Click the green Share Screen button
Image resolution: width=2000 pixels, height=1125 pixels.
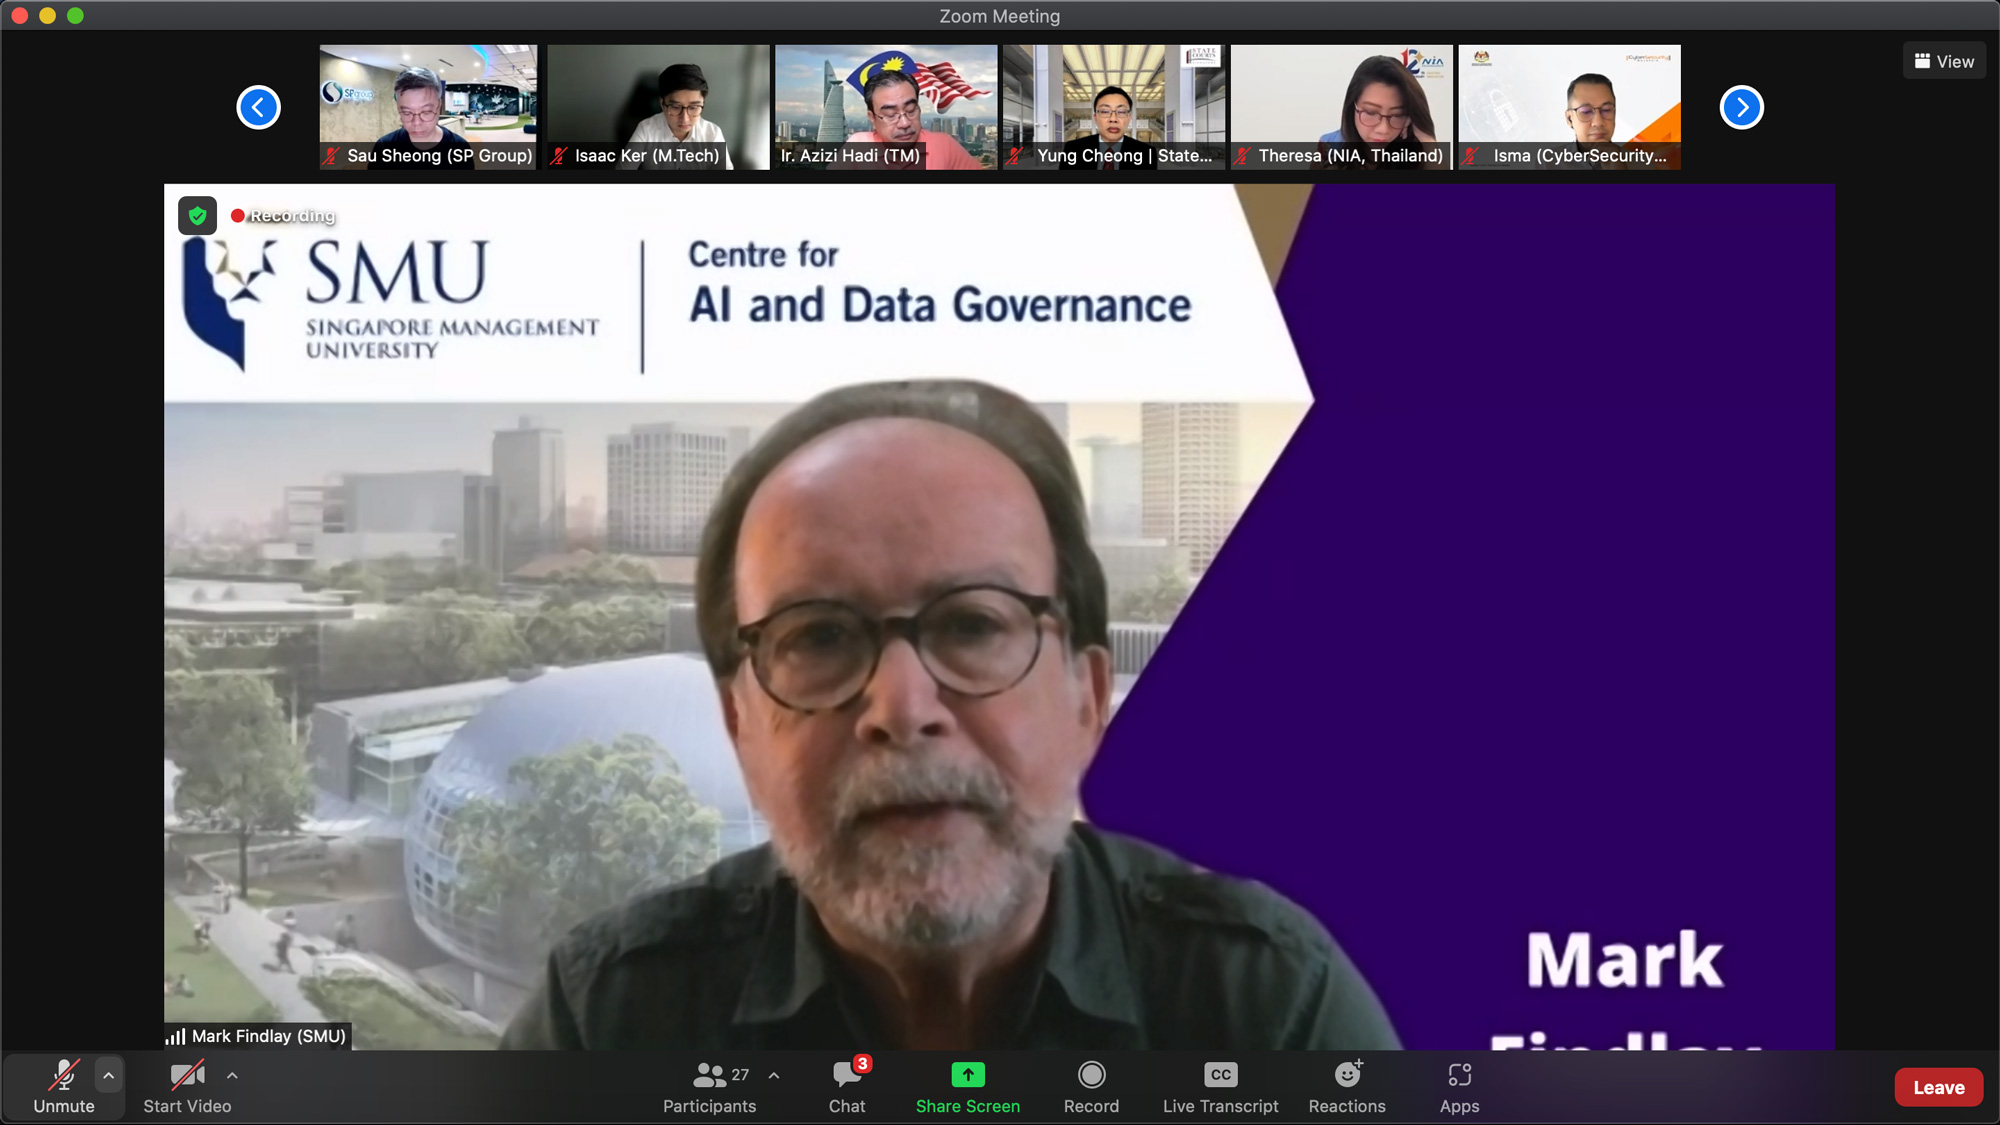(x=967, y=1086)
